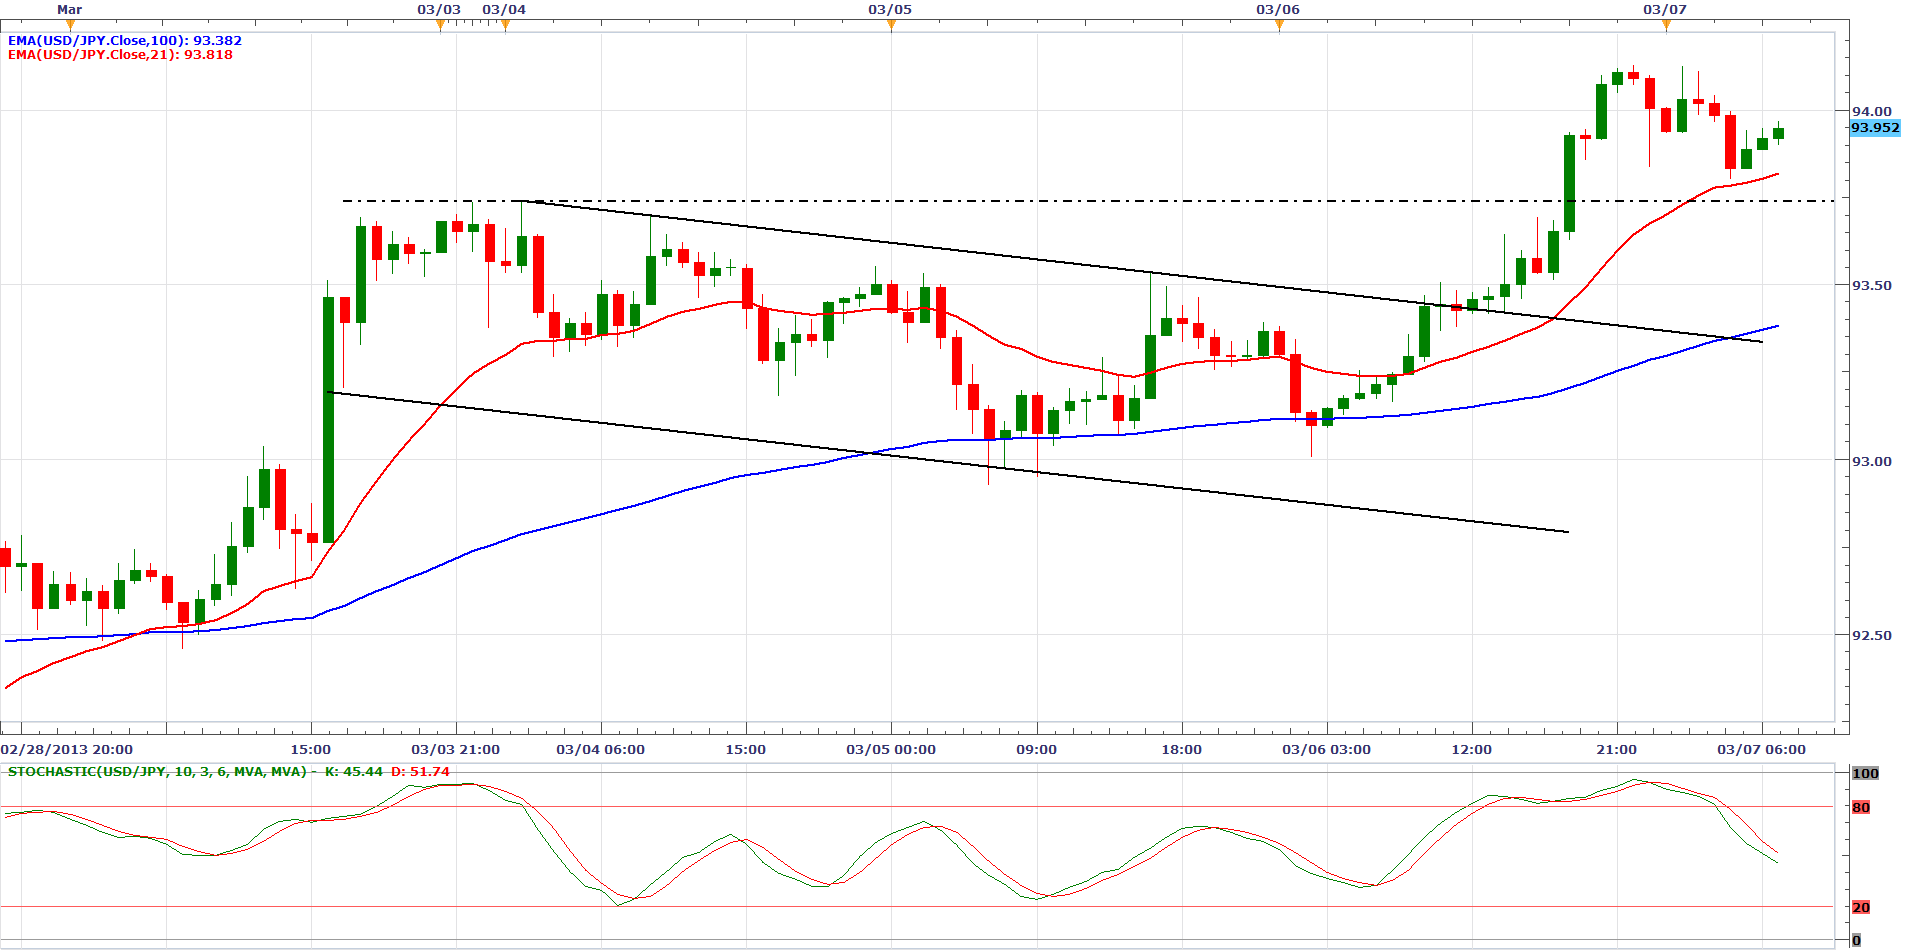Click the orange 03/07 date marker triangle
Viewport: 1914px width, 950px height.
click(x=1666, y=26)
